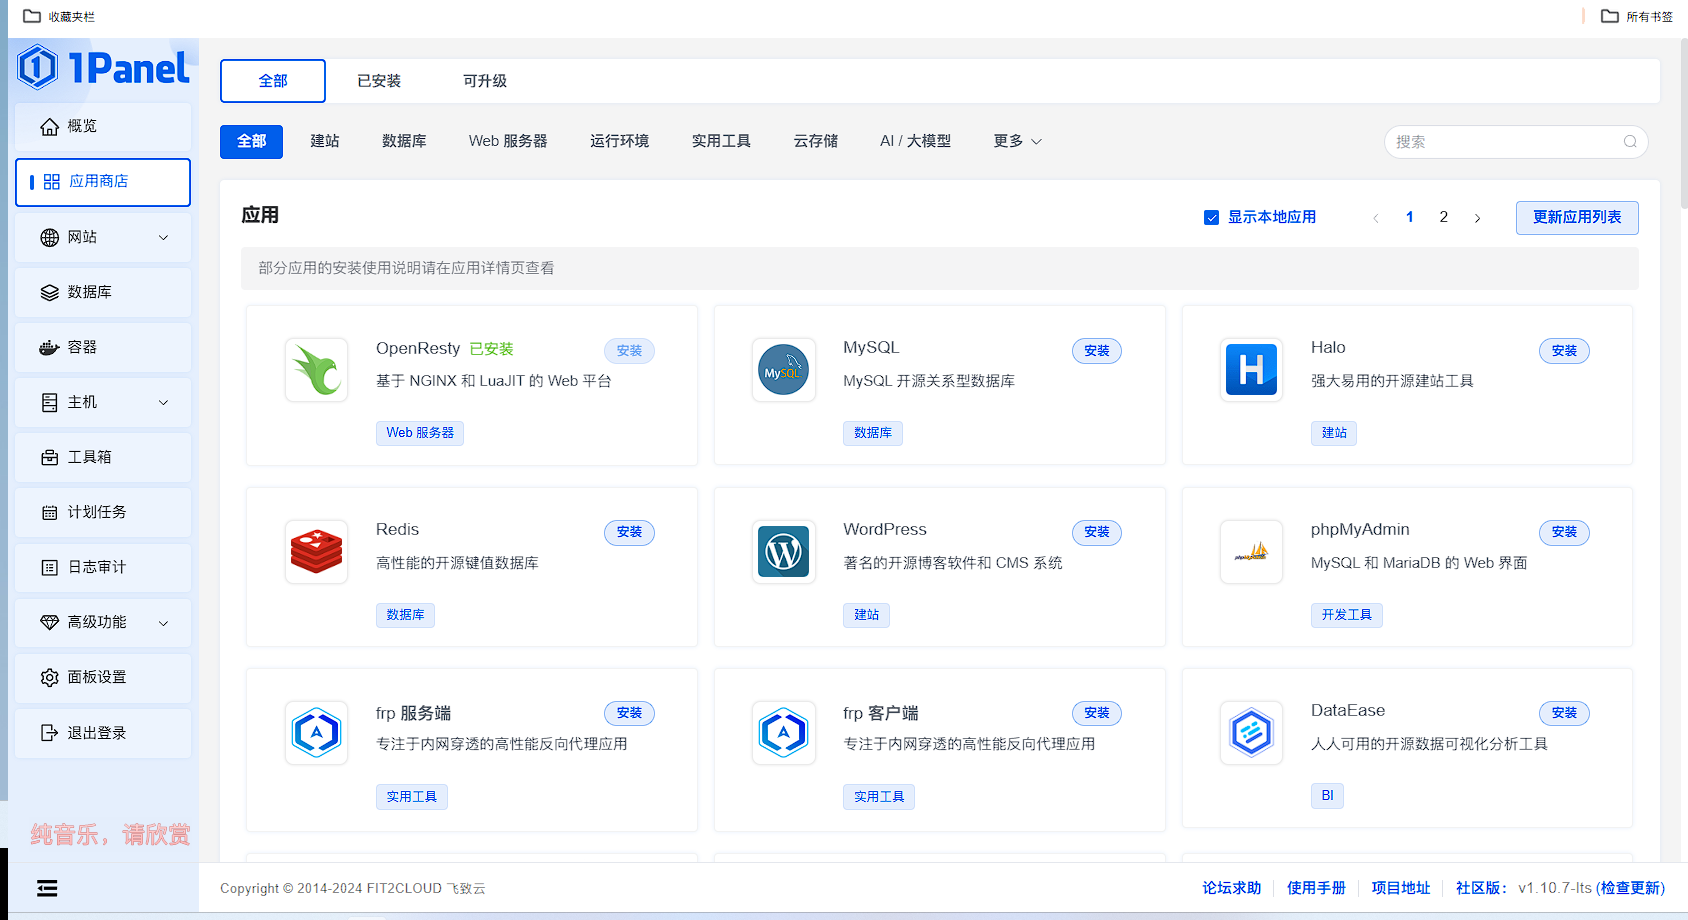This screenshot has width=1688, height=920.
Task: Filter by 数据库 category
Action: coord(404,141)
